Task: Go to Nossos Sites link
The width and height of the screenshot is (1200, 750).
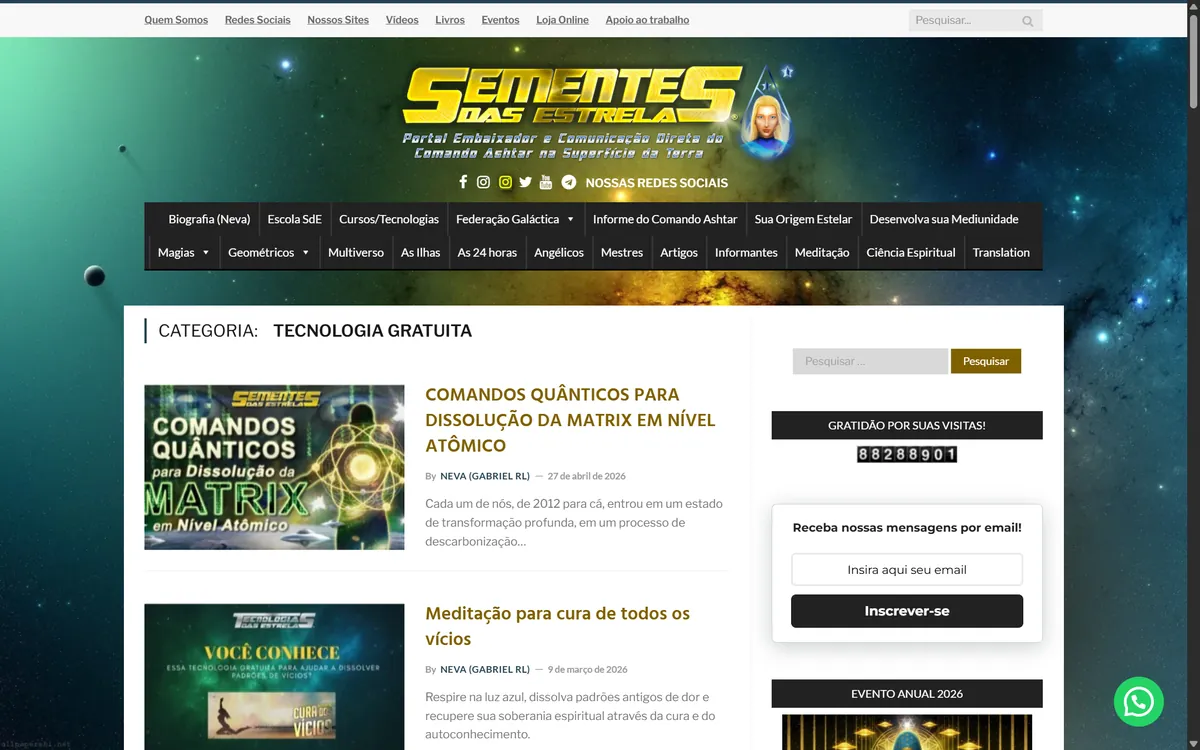Action: [338, 20]
